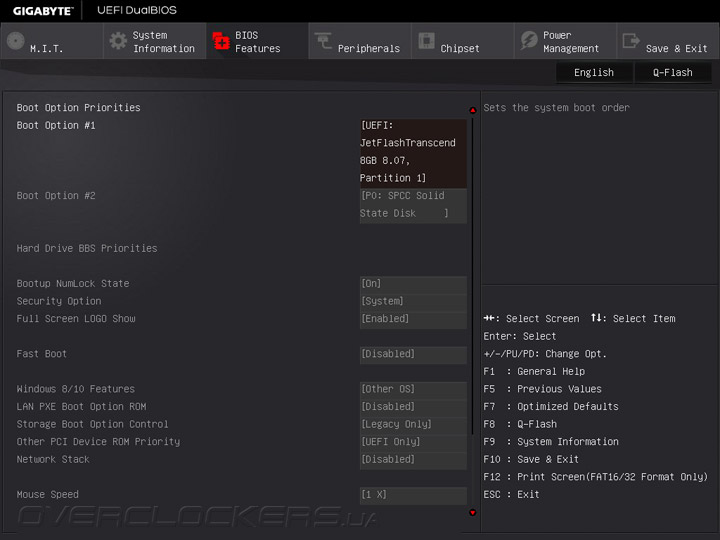Change Mouse Speed [1 X] value
Viewport: 720px width, 540px height.
[x=413, y=495]
